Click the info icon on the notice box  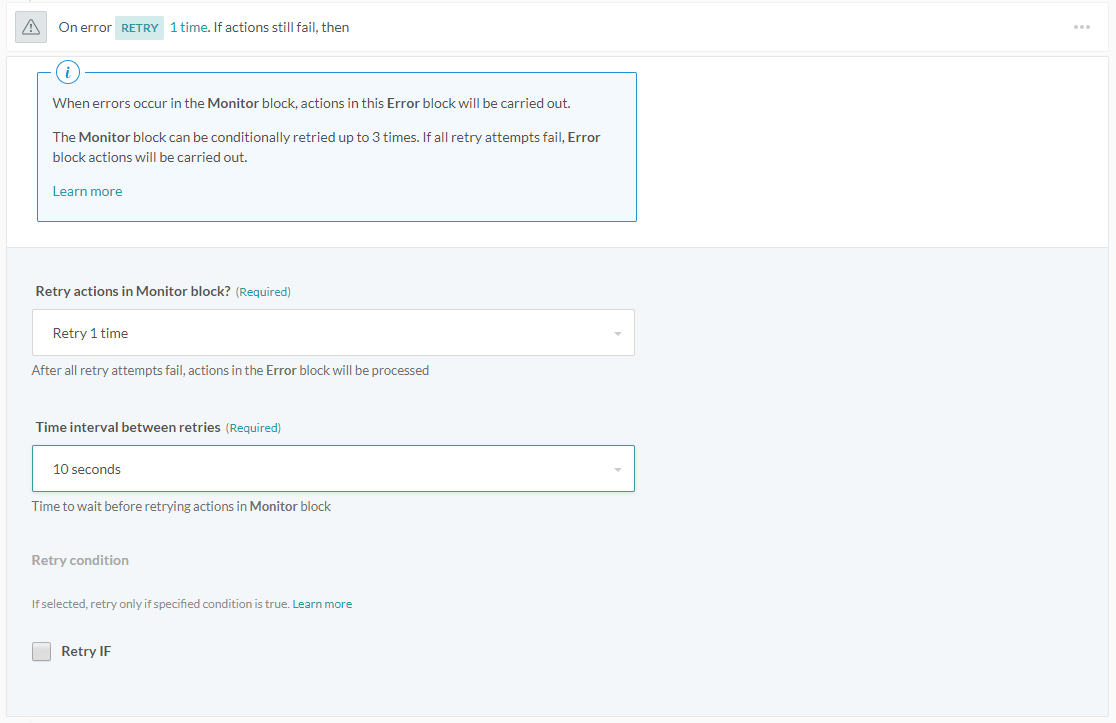68,71
